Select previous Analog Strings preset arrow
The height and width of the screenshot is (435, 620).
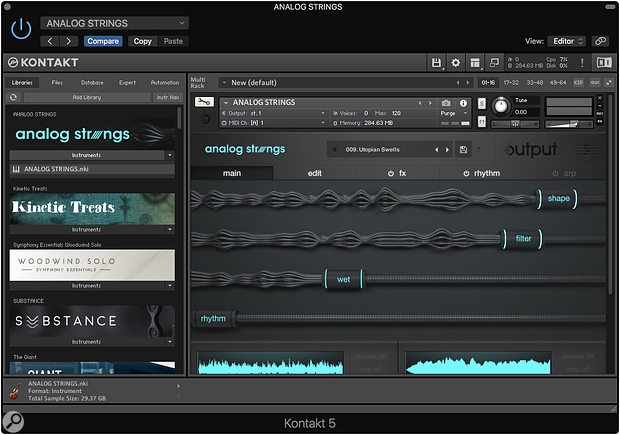coord(437,149)
